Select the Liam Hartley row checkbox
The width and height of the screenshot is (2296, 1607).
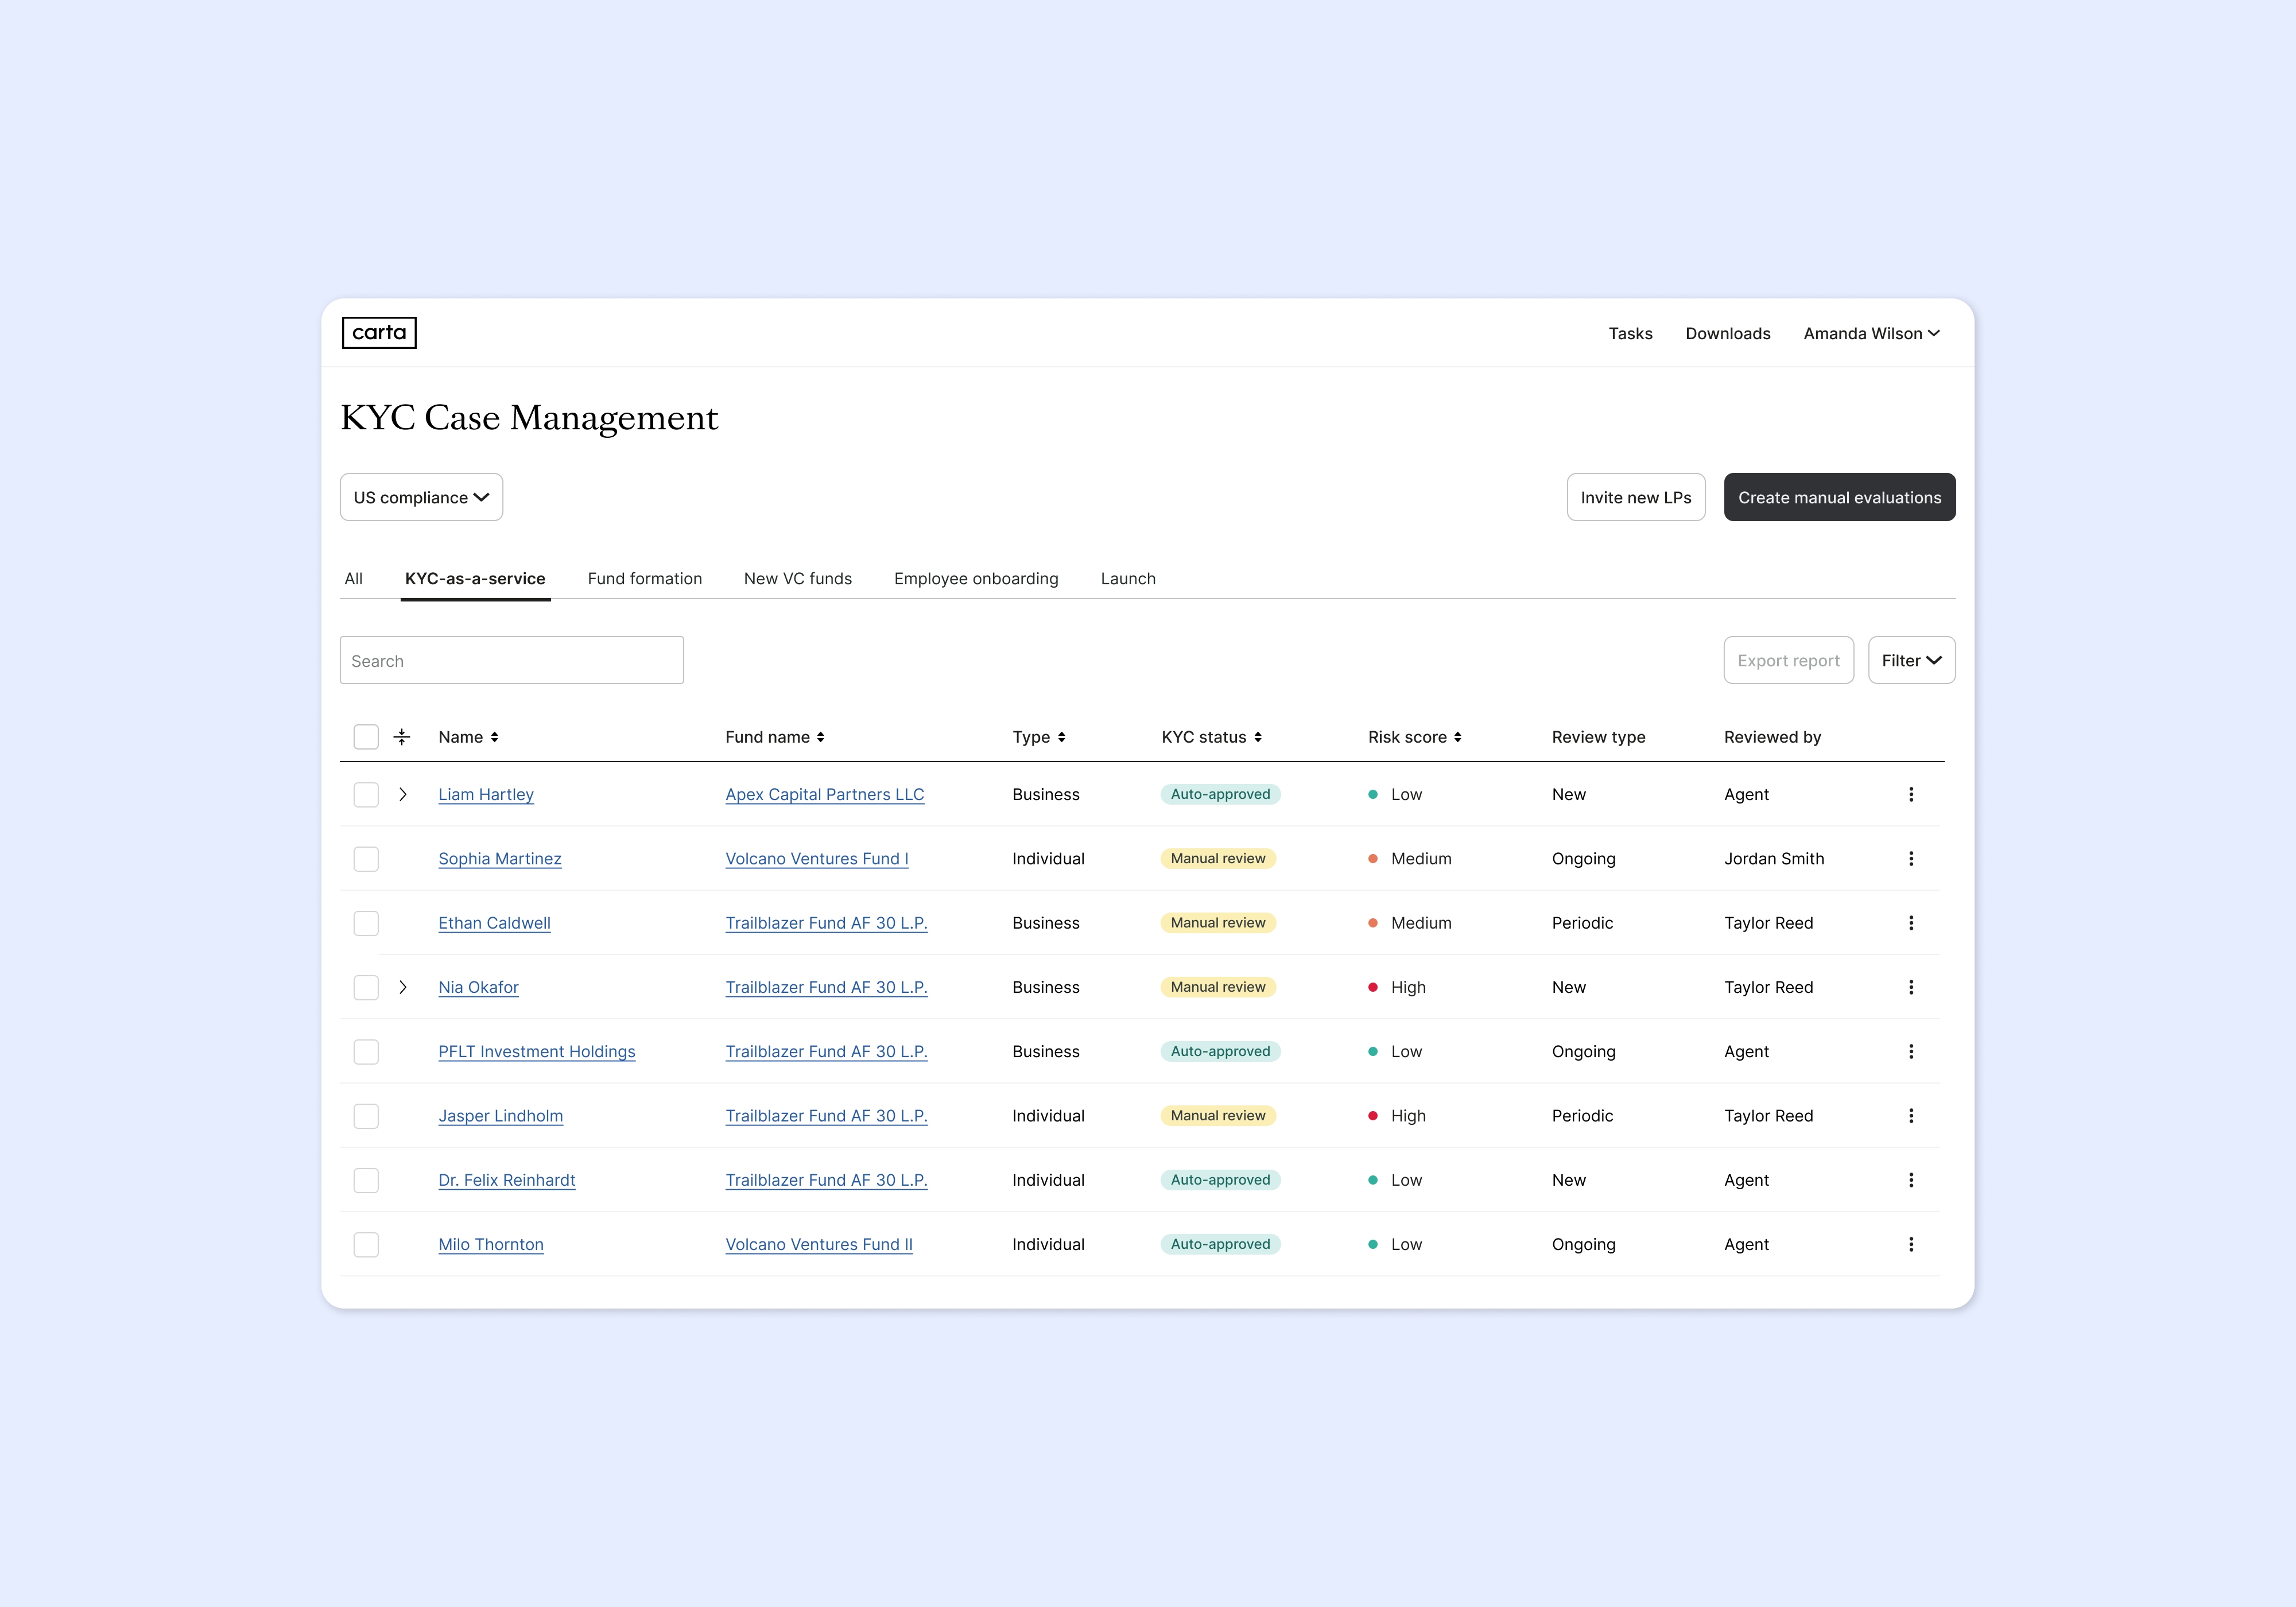[366, 794]
